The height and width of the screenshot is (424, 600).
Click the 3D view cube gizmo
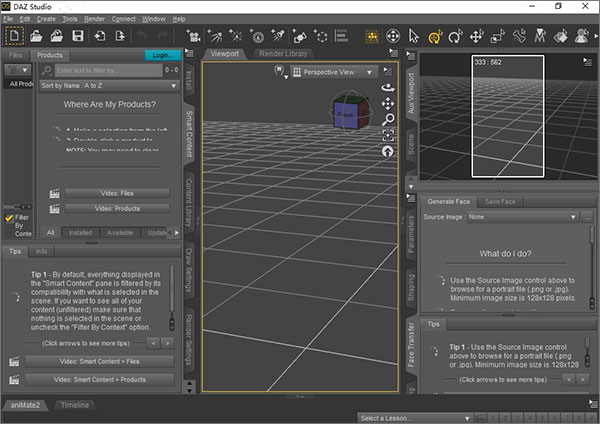click(350, 113)
